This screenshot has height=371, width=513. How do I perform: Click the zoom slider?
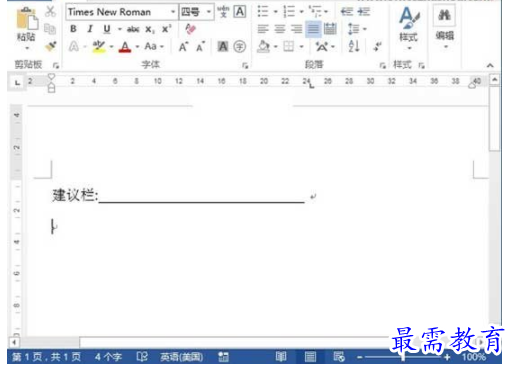pyautogui.click(x=403, y=358)
